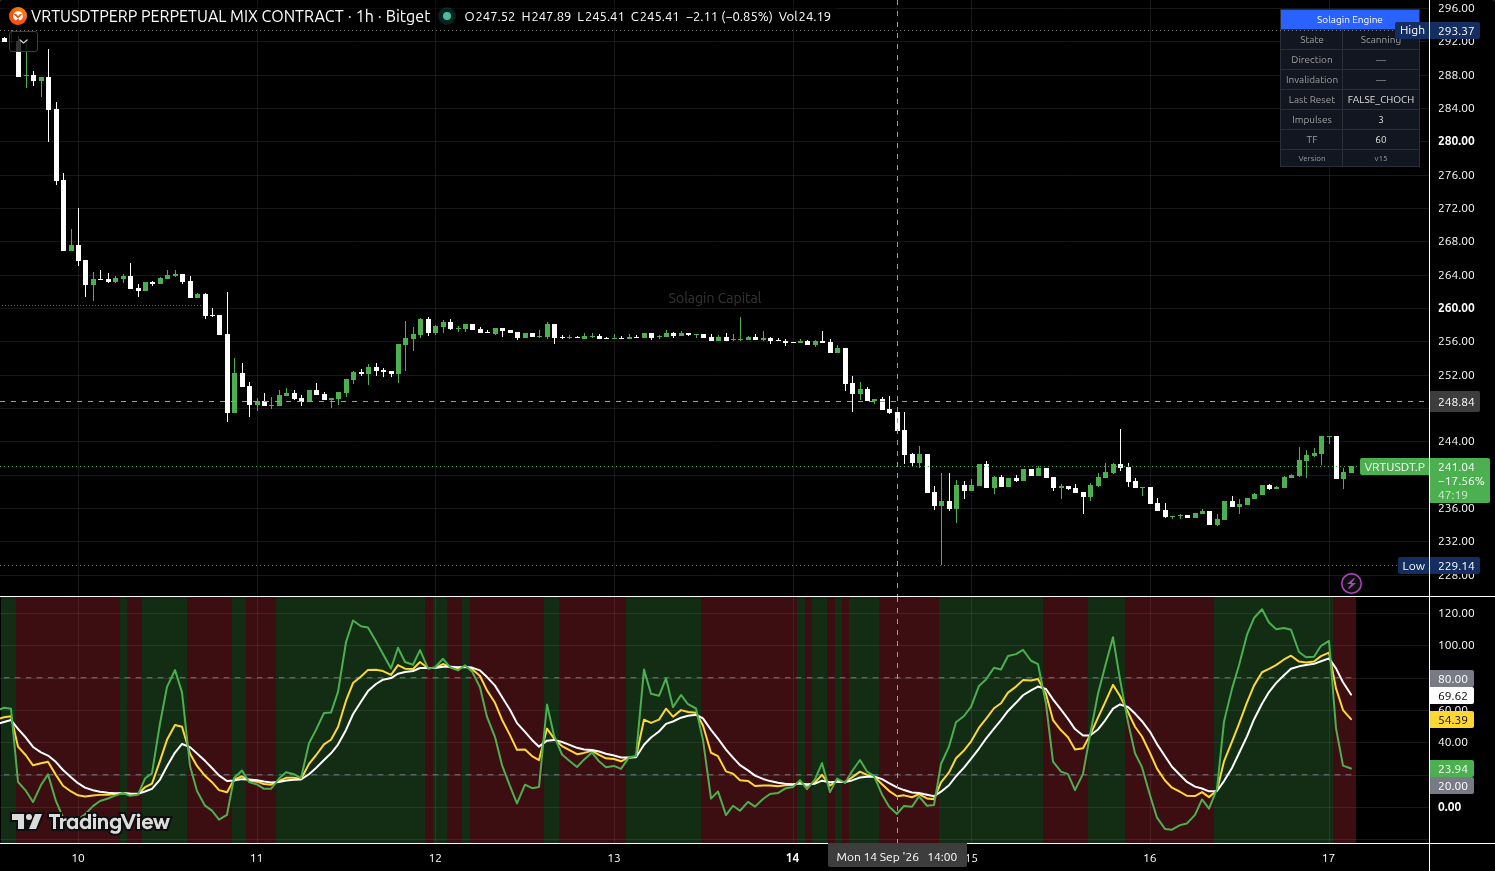
Task: Click the Invalidation row label
Action: click(1311, 80)
